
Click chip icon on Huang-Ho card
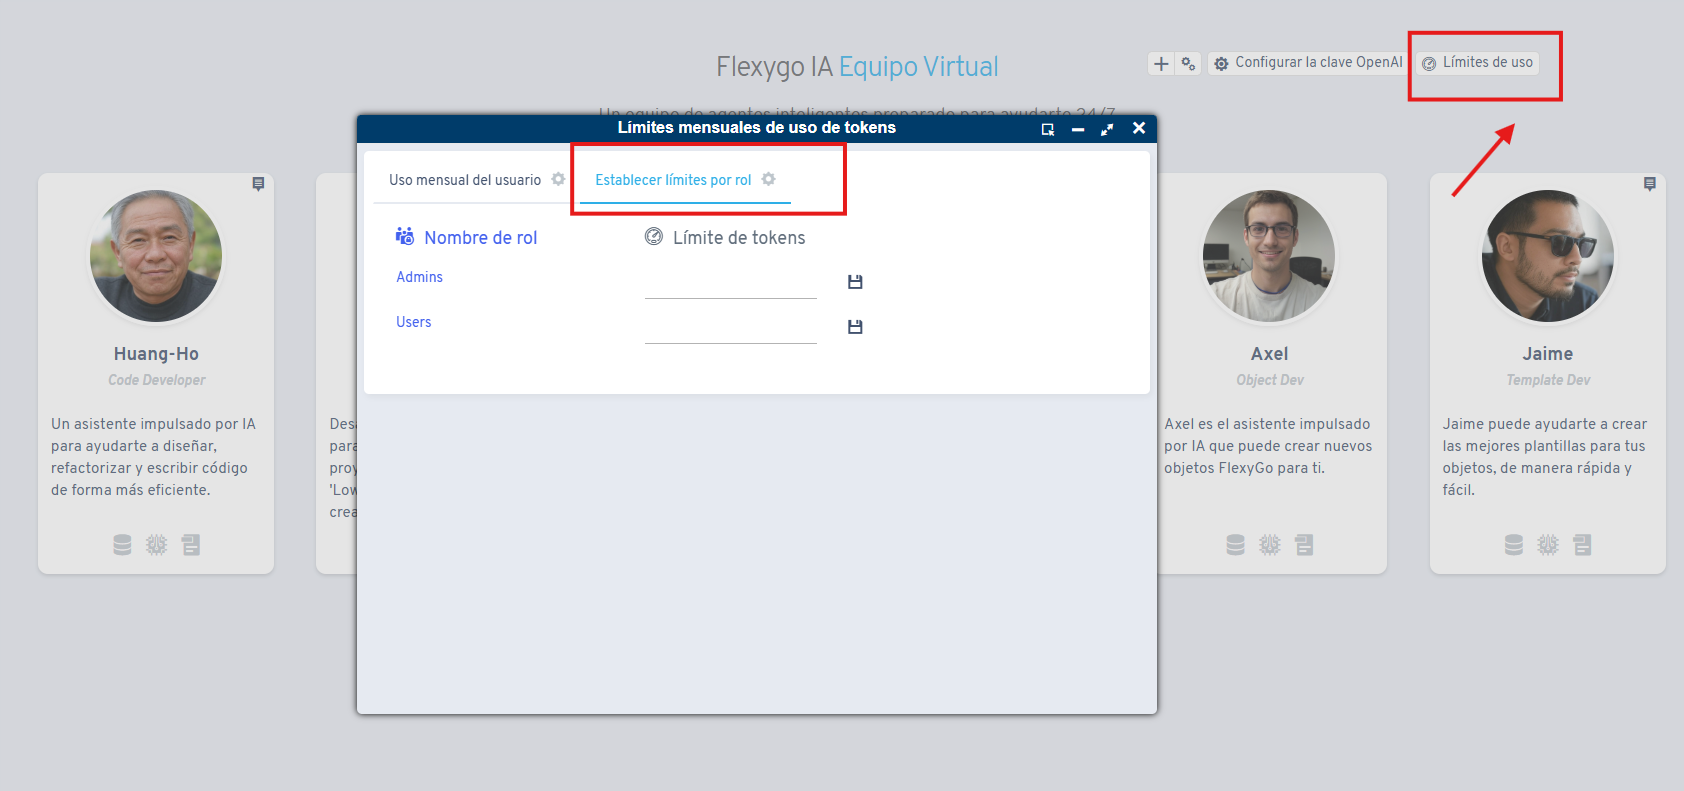[x=156, y=545]
